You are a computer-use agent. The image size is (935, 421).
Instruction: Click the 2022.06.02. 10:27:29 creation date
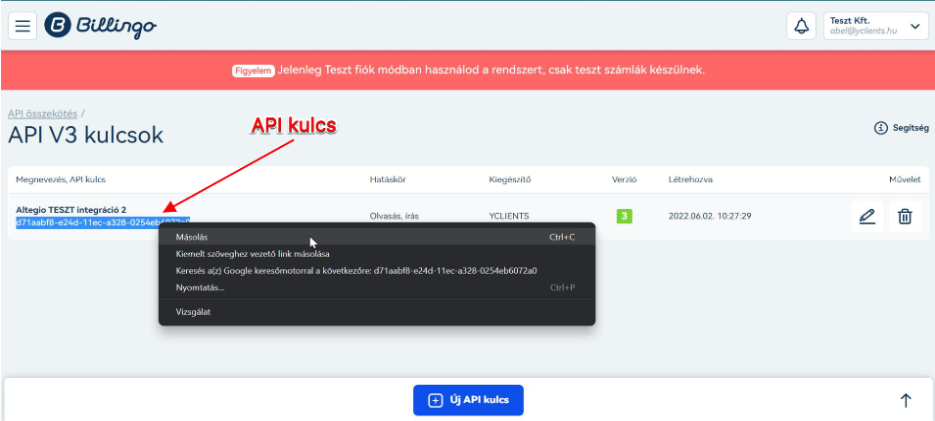[710, 216]
